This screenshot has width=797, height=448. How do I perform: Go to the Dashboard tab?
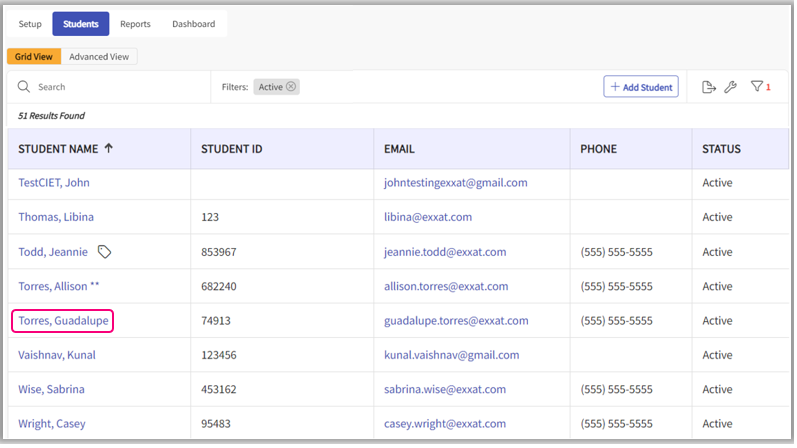[x=193, y=24]
